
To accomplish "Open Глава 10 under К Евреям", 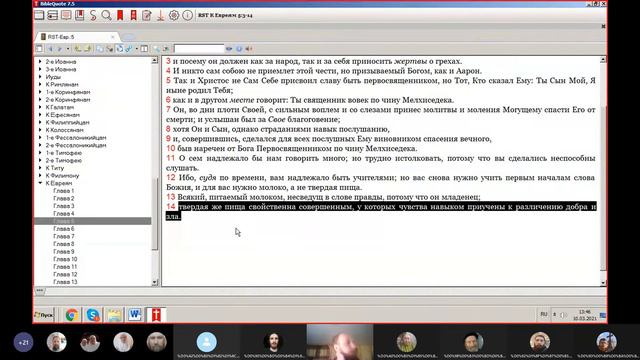I will pos(65,259).
